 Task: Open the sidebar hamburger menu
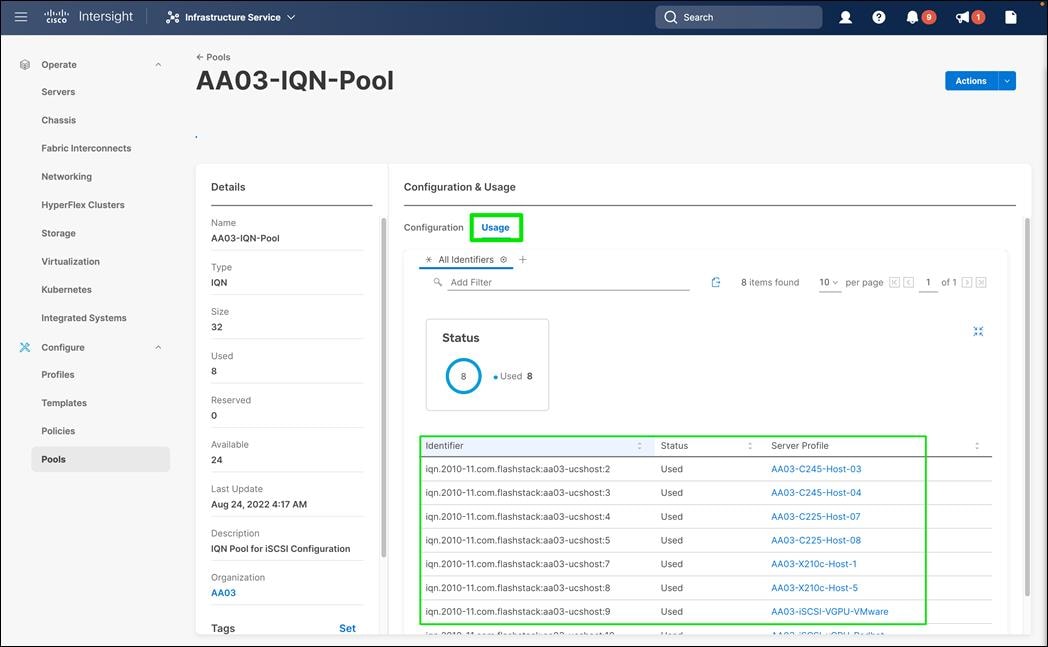(x=20, y=17)
